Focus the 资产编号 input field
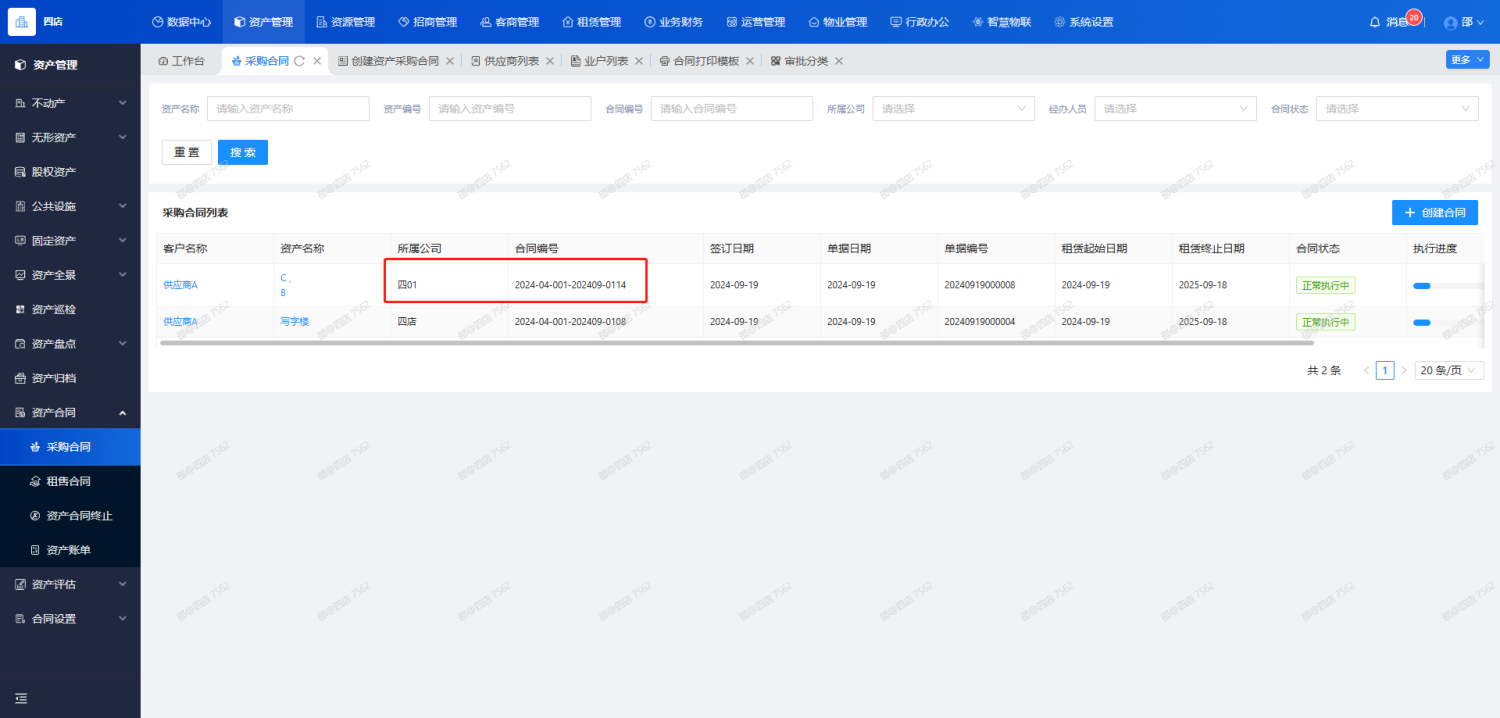1500x718 pixels. click(x=510, y=109)
